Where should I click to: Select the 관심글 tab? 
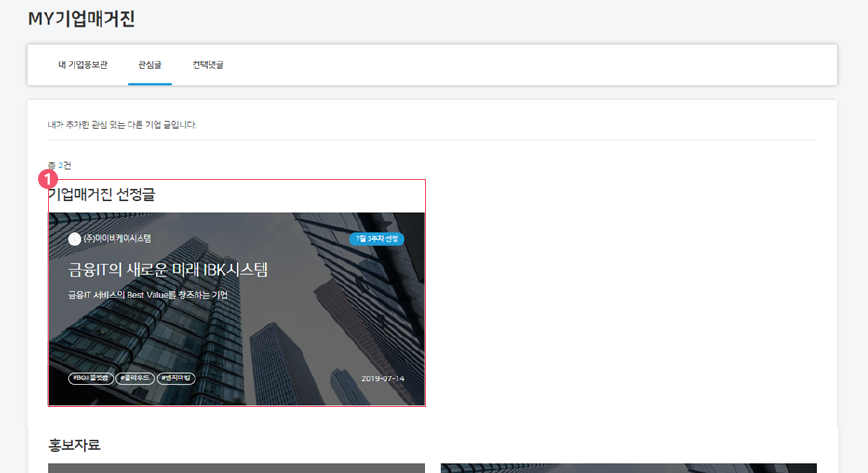[x=149, y=65]
